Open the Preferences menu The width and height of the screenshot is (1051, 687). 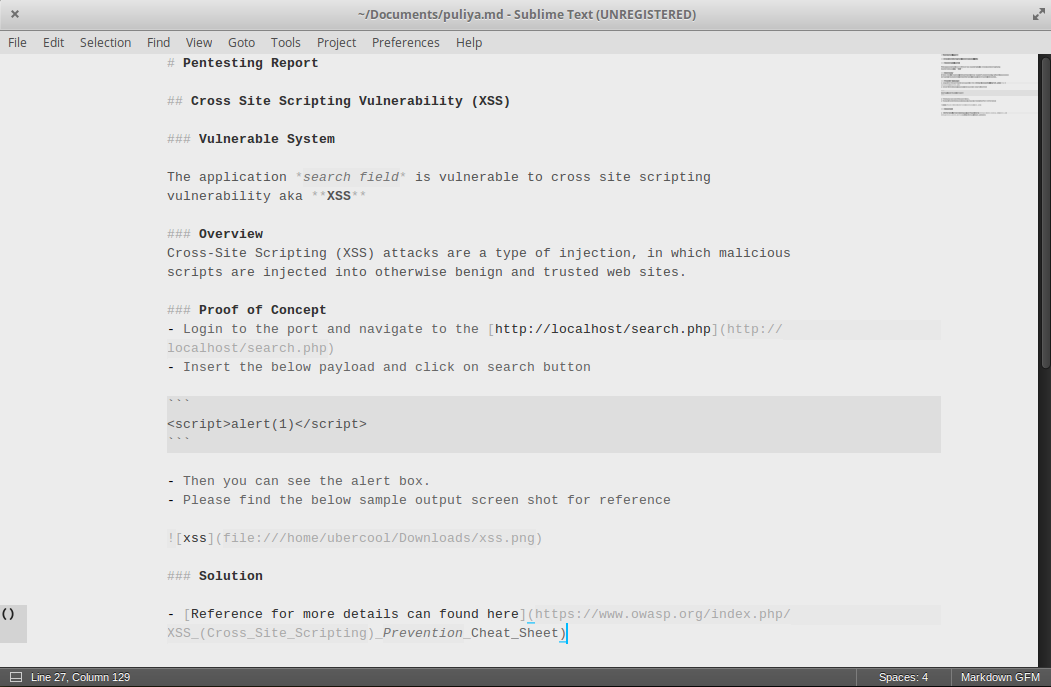point(405,42)
